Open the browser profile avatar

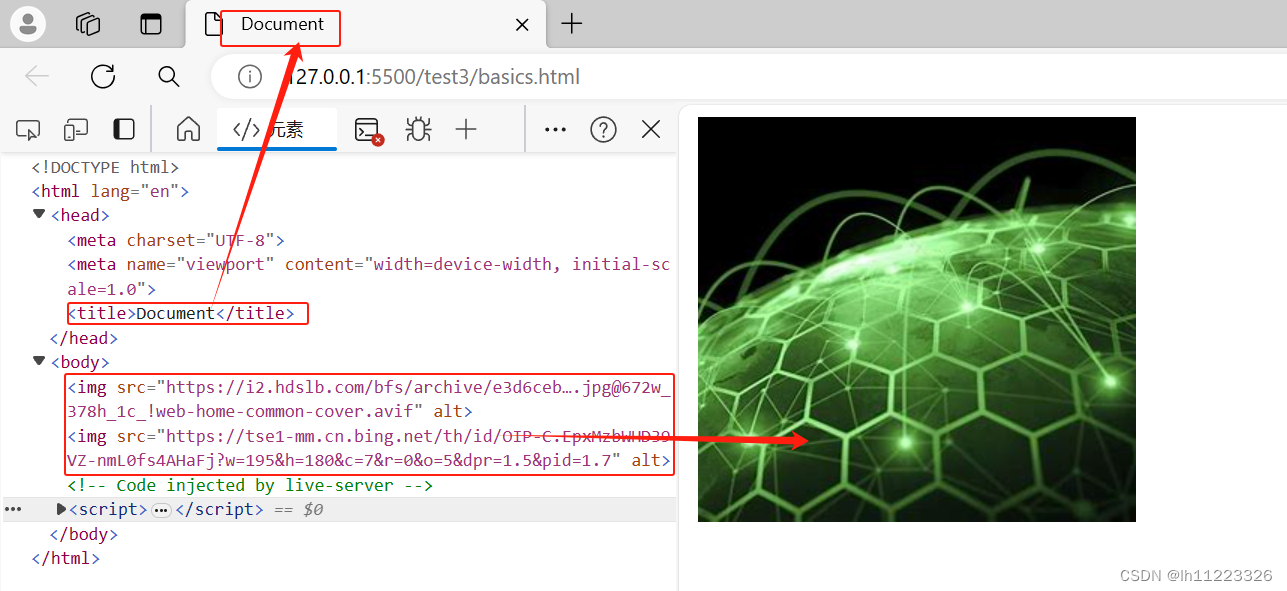(28, 24)
